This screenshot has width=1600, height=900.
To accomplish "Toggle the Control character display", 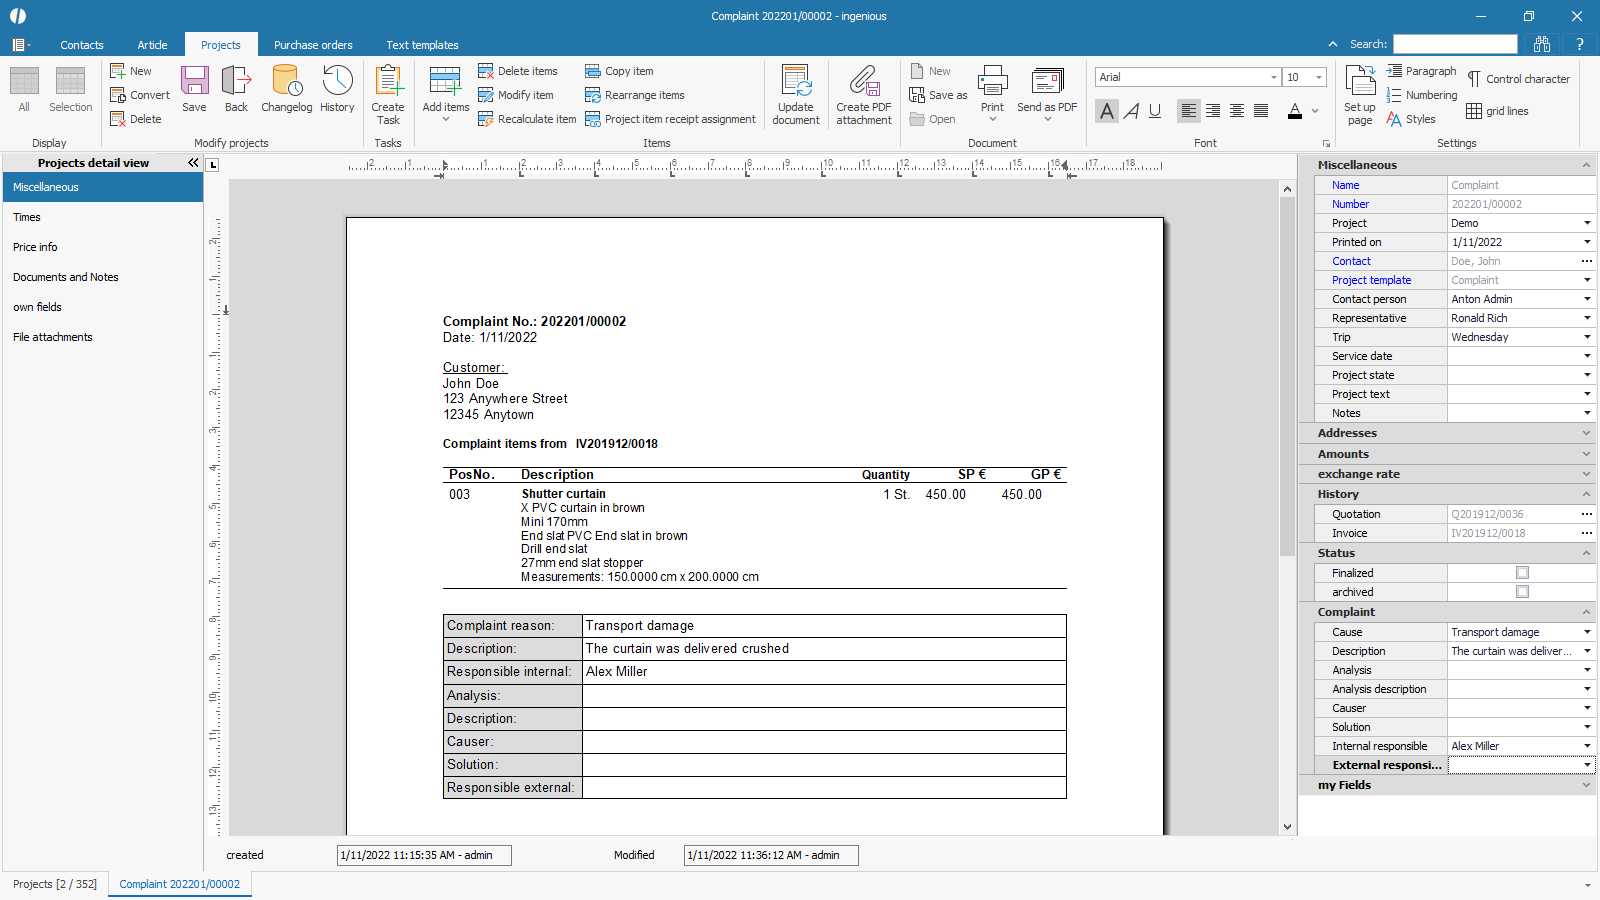I will (x=1518, y=79).
